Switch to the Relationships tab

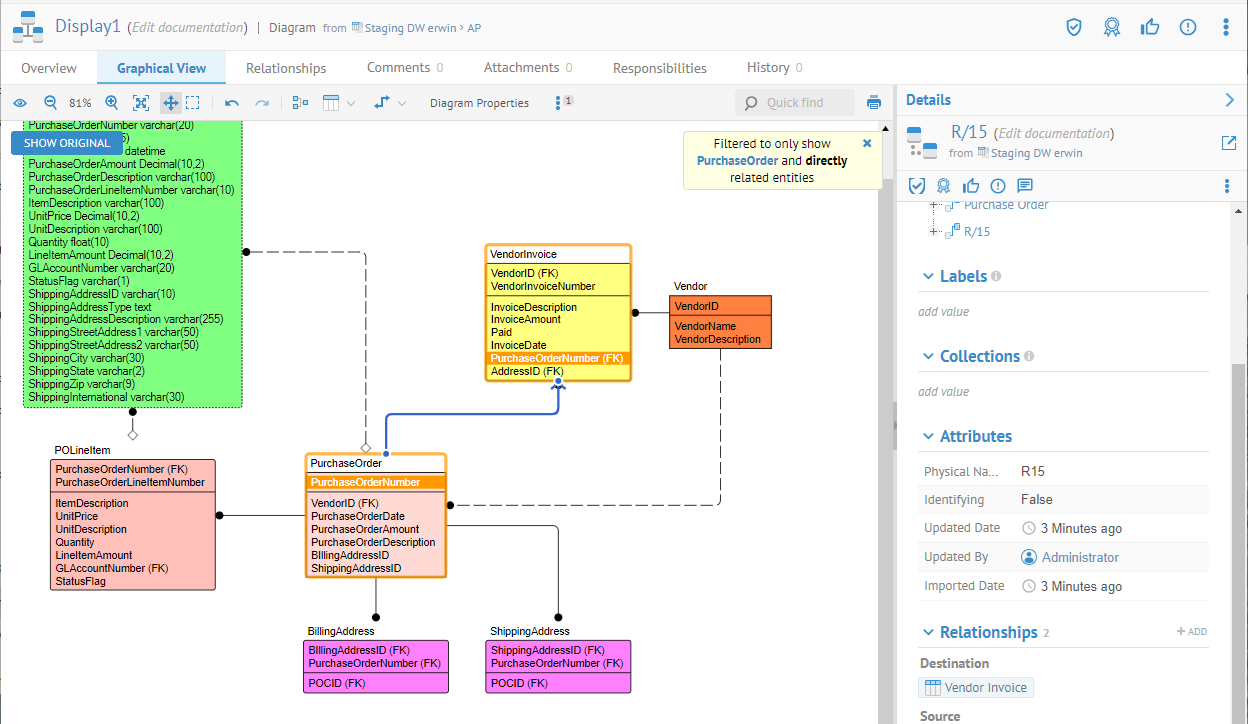[x=286, y=68]
